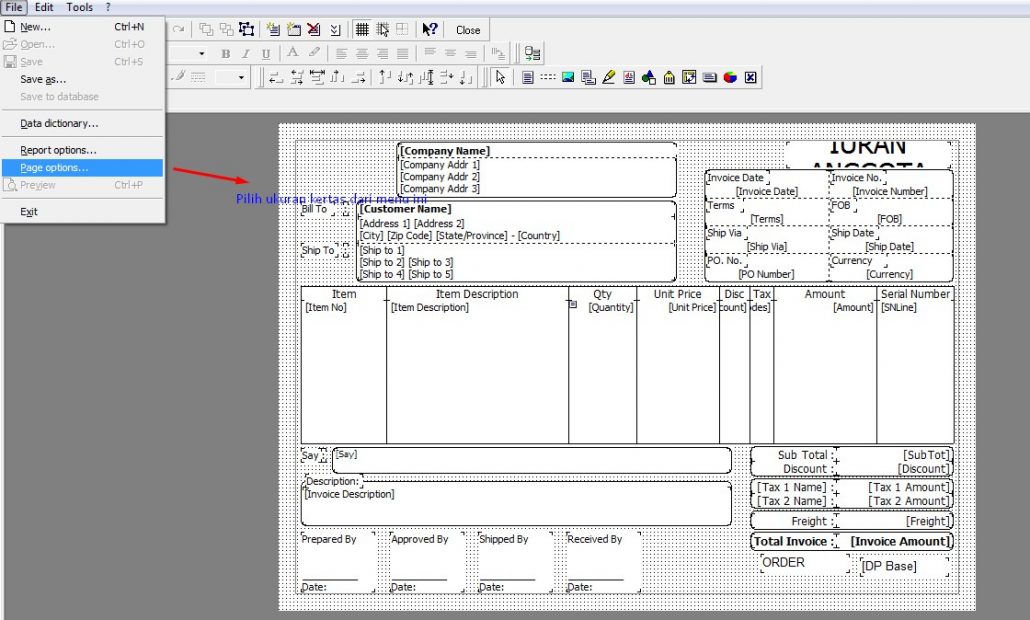The width and height of the screenshot is (1030, 620).
Task: Click Align horizontal centers icon
Action: [297, 78]
